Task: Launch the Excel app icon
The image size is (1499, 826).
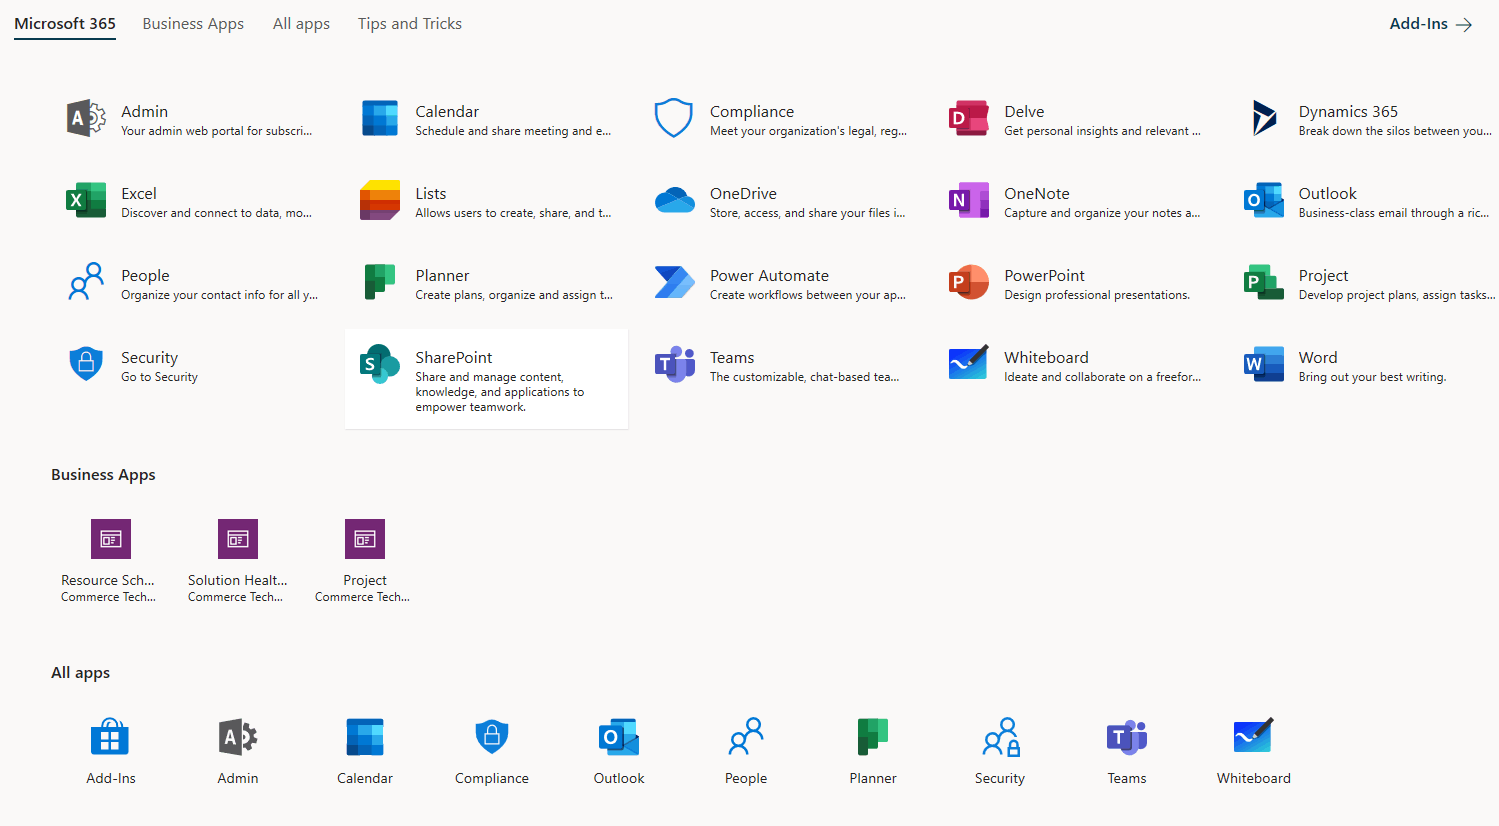Action: 86,201
